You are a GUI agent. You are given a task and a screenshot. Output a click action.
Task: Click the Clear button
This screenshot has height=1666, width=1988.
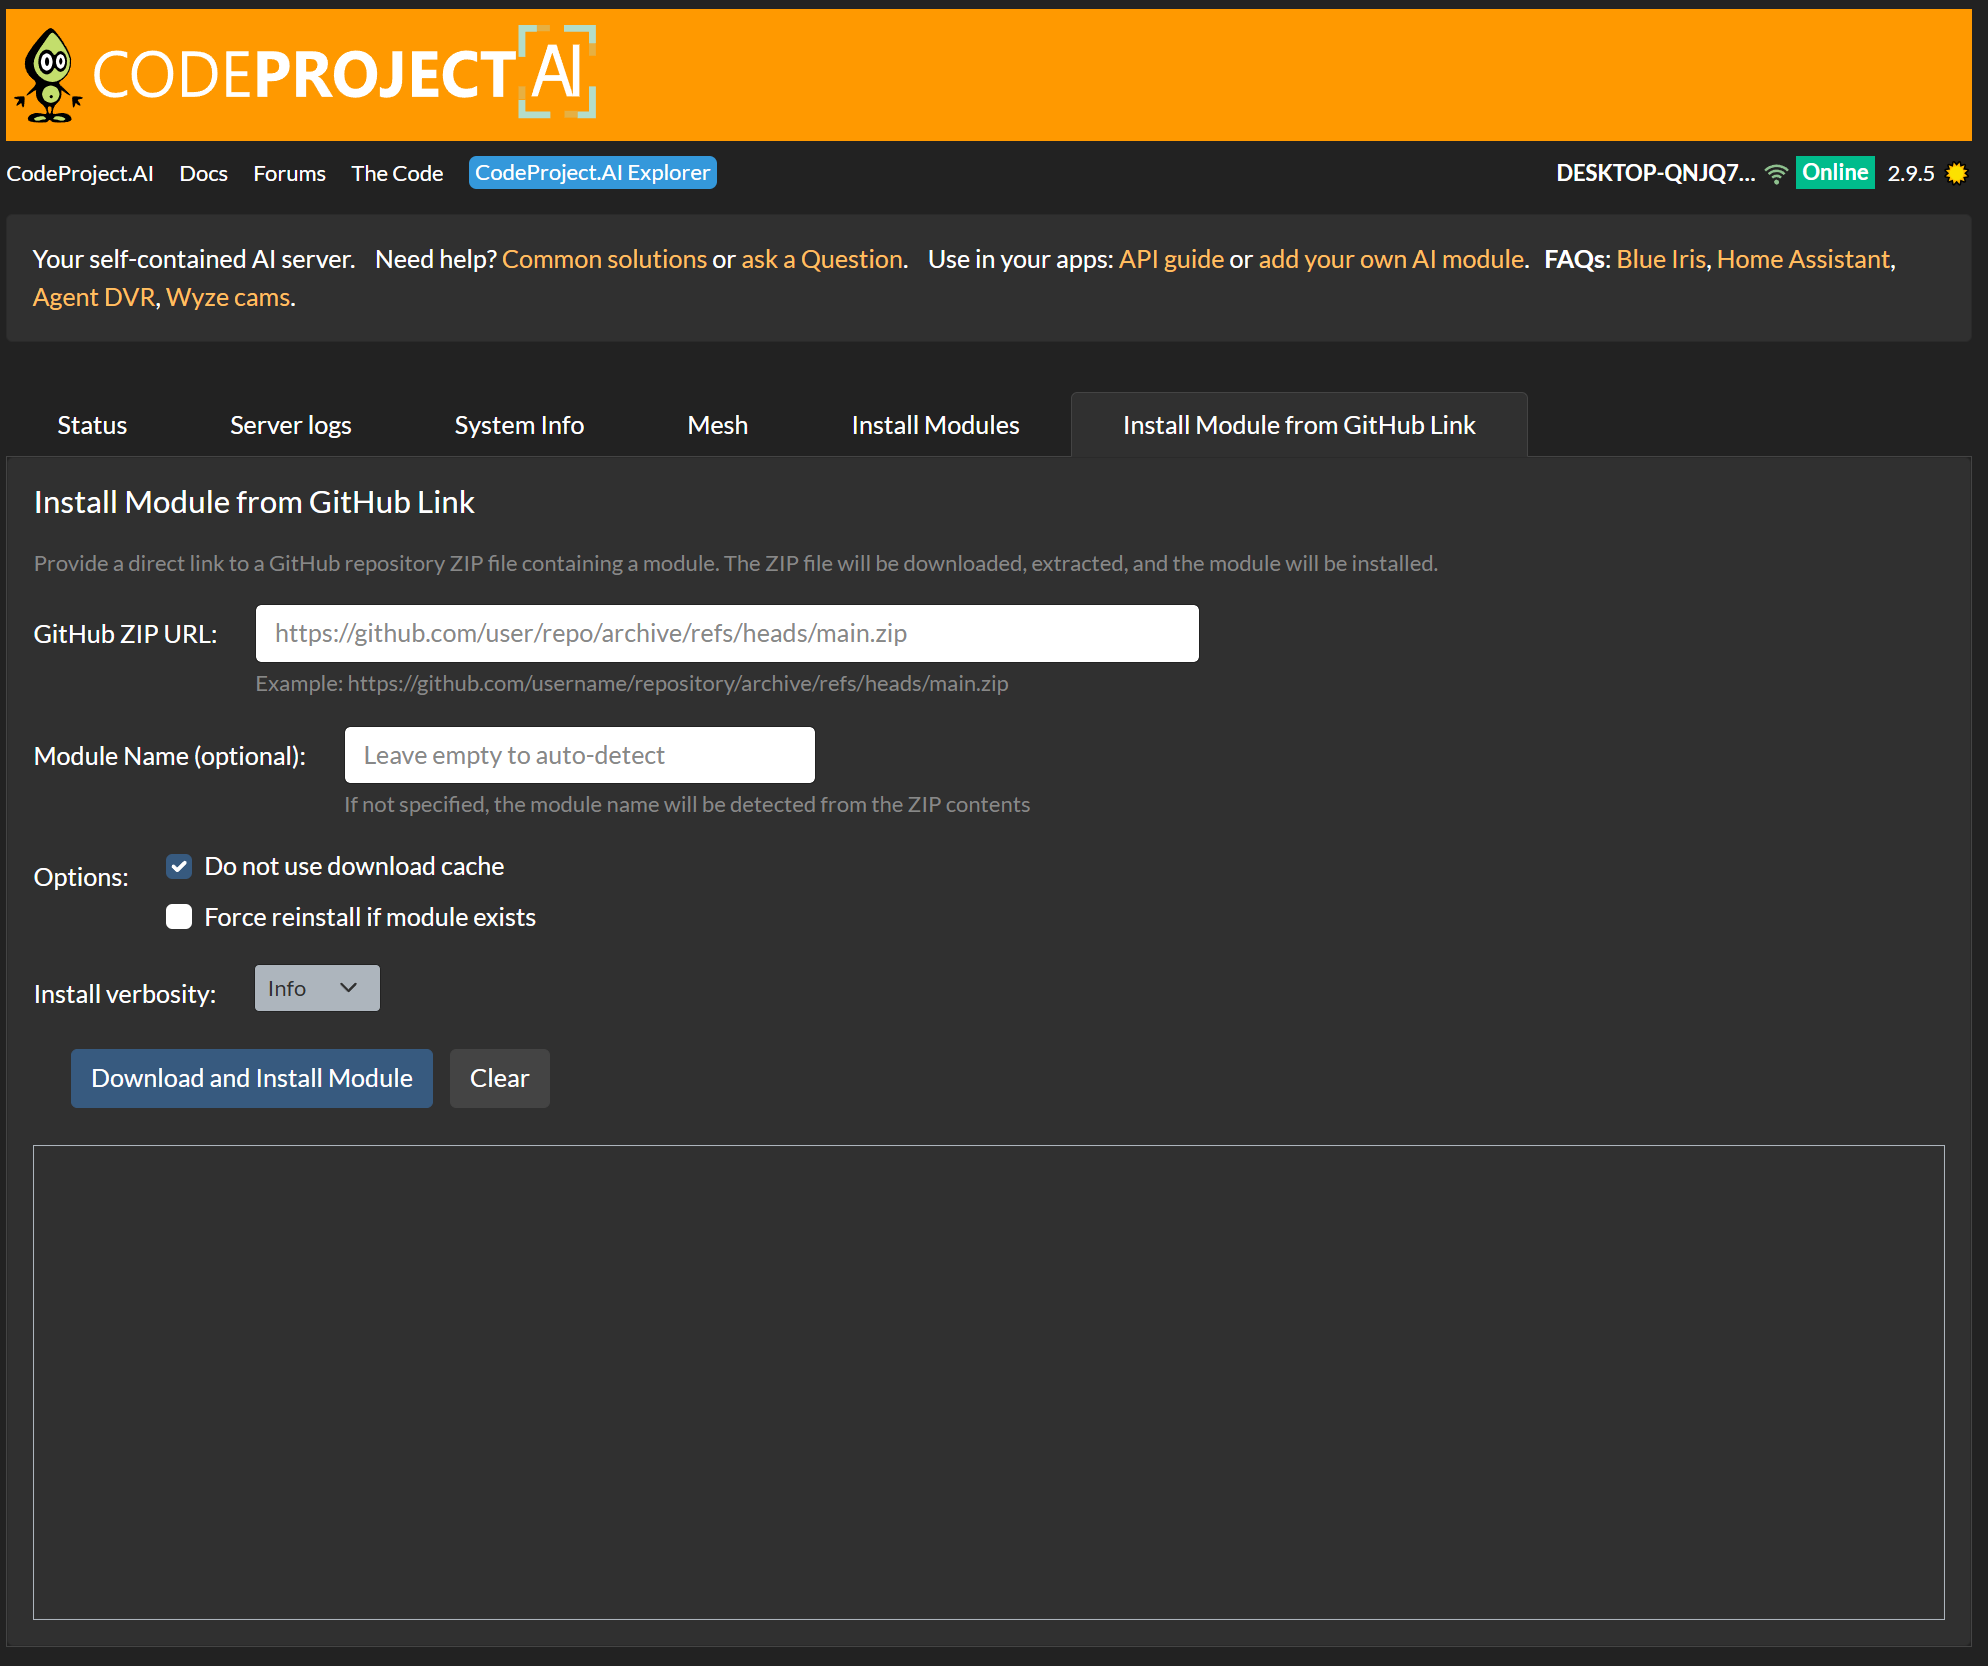[x=499, y=1078]
